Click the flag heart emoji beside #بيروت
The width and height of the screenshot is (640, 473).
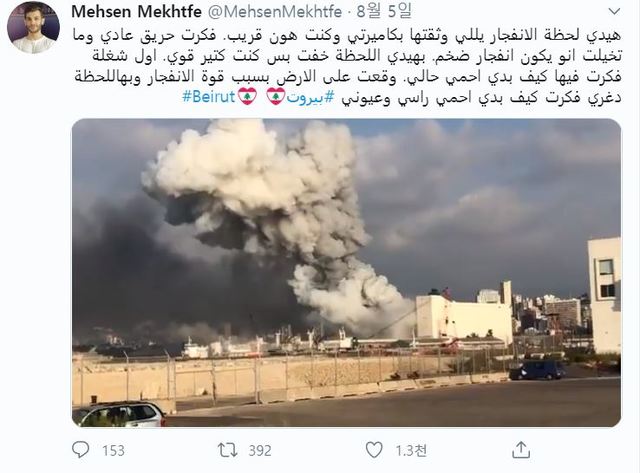click(x=276, y=97)
